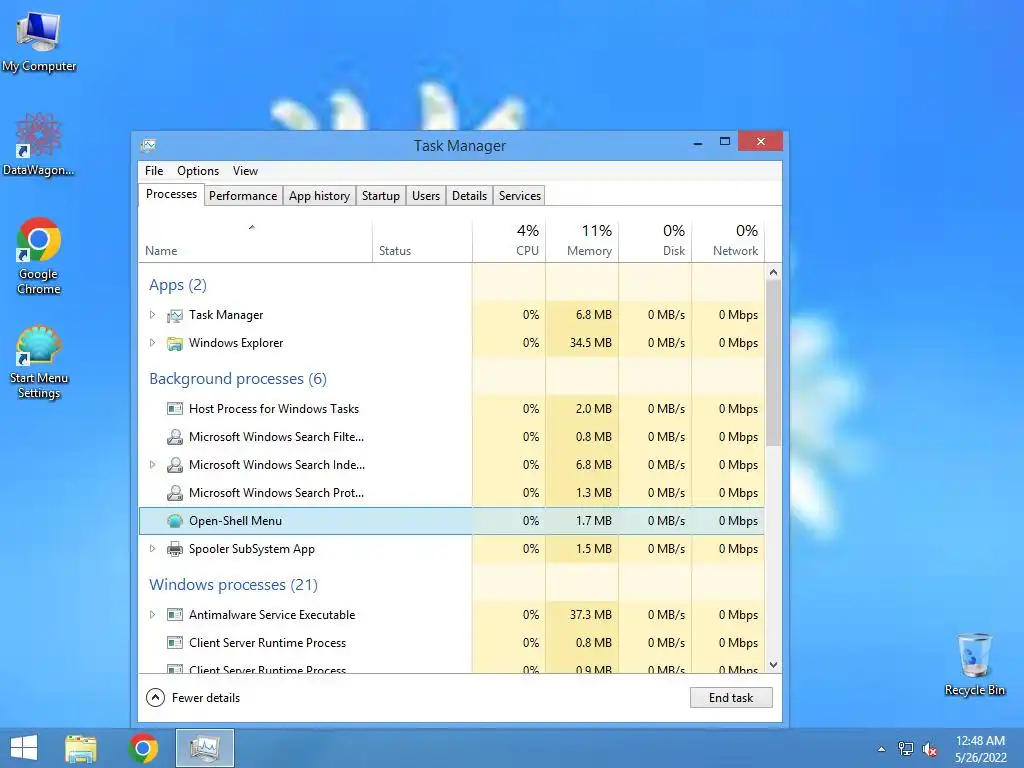The width and height of the screenshot is (1024, 768).
Task: Click the scrollbar down arrow
Action: (x=773, y=665)
